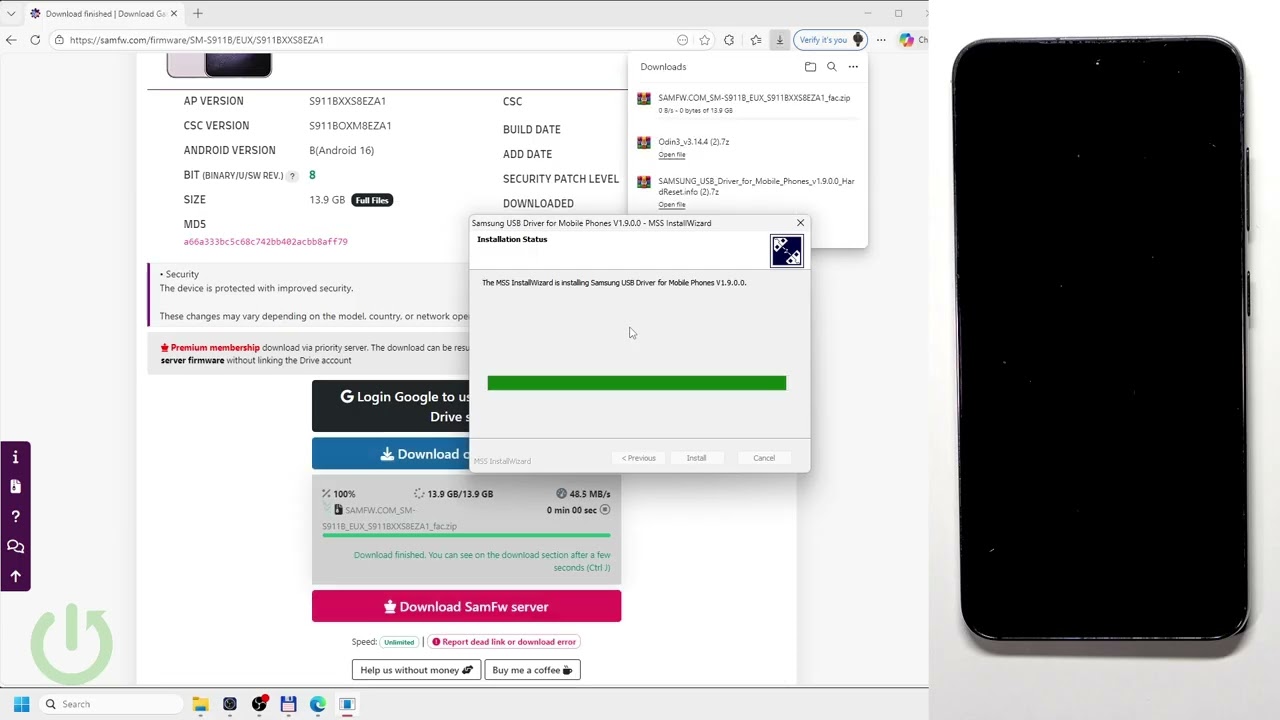
Task: Click Cancel in the MSS InstallWizard
Action: coord(764,458)
